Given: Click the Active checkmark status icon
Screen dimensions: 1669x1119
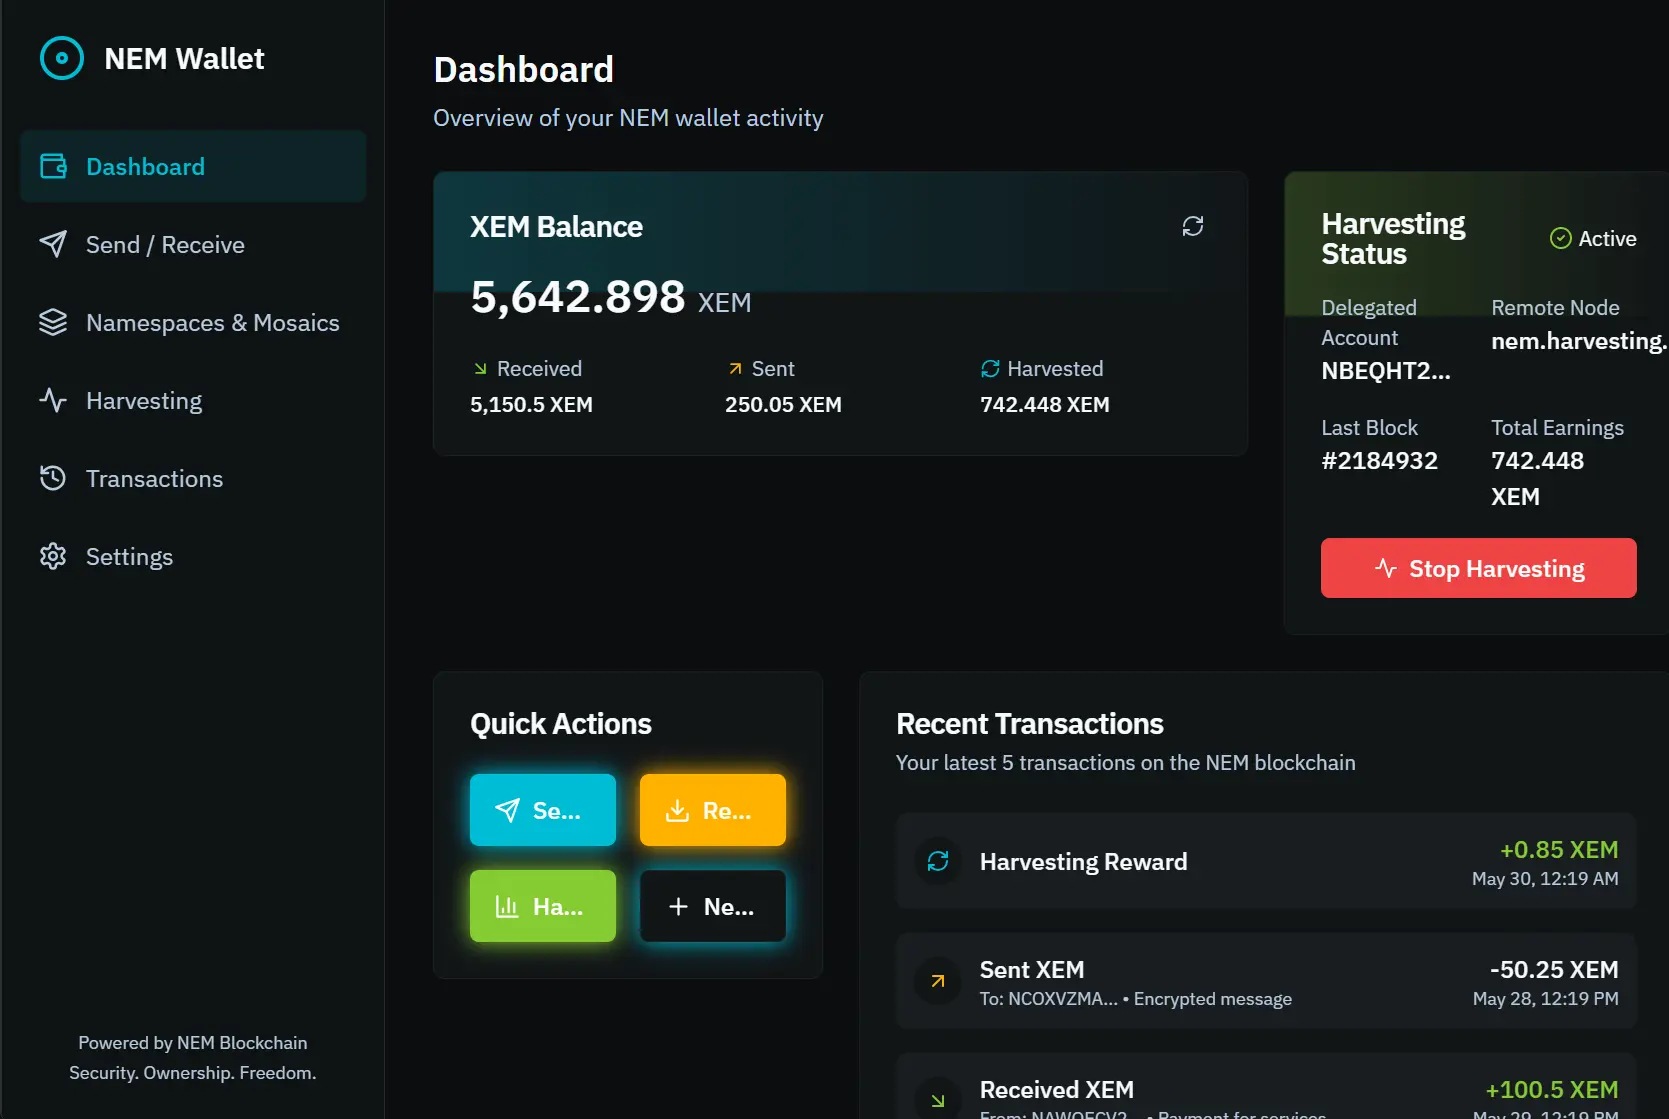Looking at the screenshot, I should click(1560, 238).
